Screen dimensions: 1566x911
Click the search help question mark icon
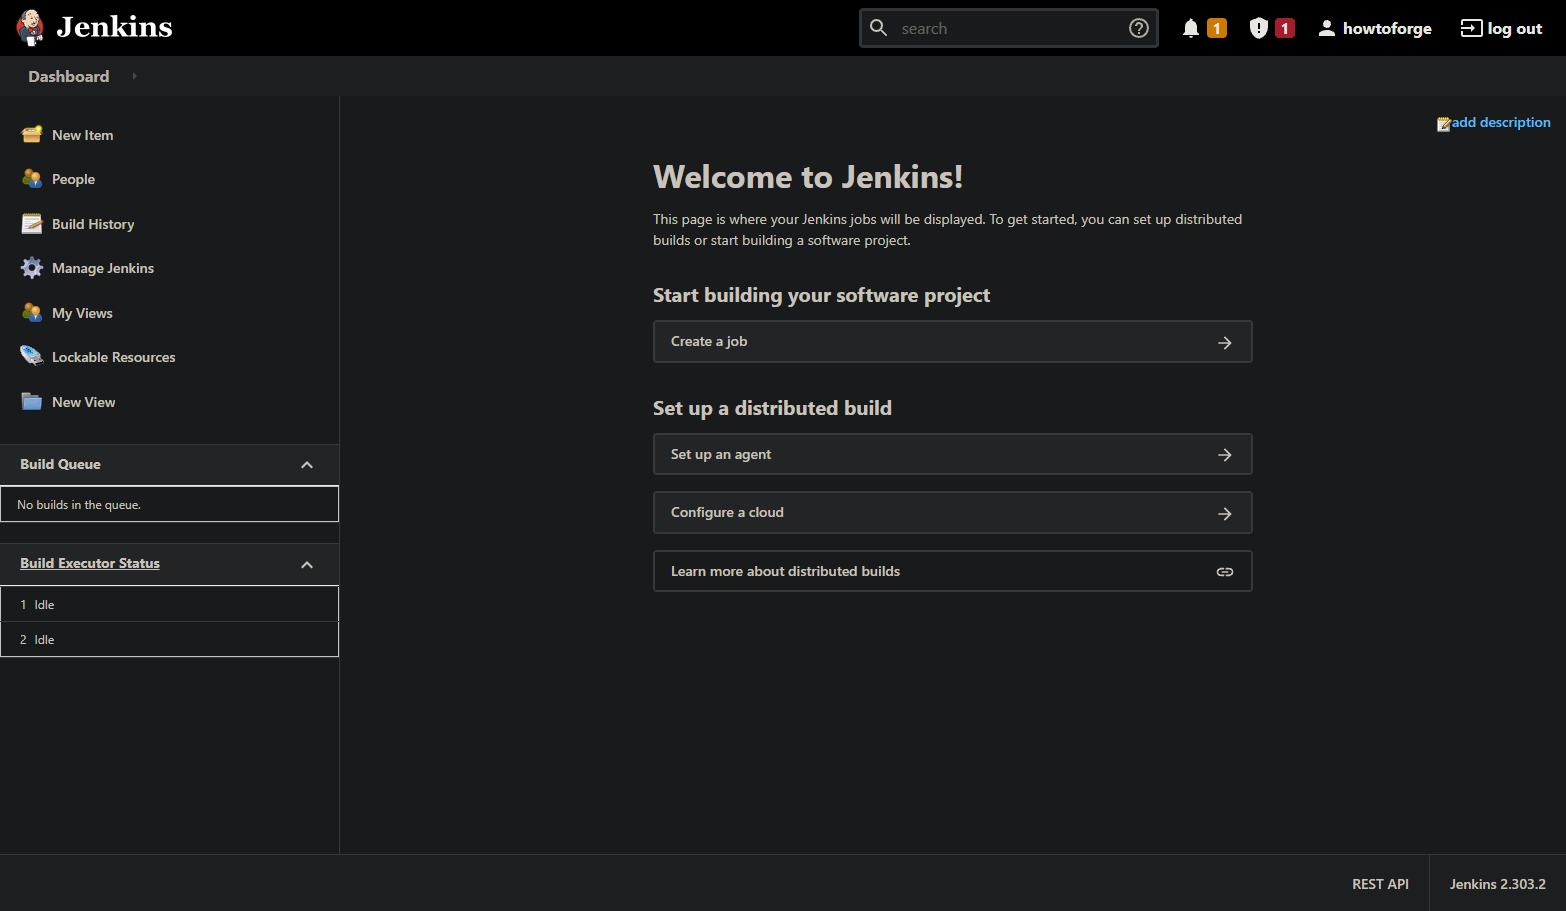click(1138, 28)
